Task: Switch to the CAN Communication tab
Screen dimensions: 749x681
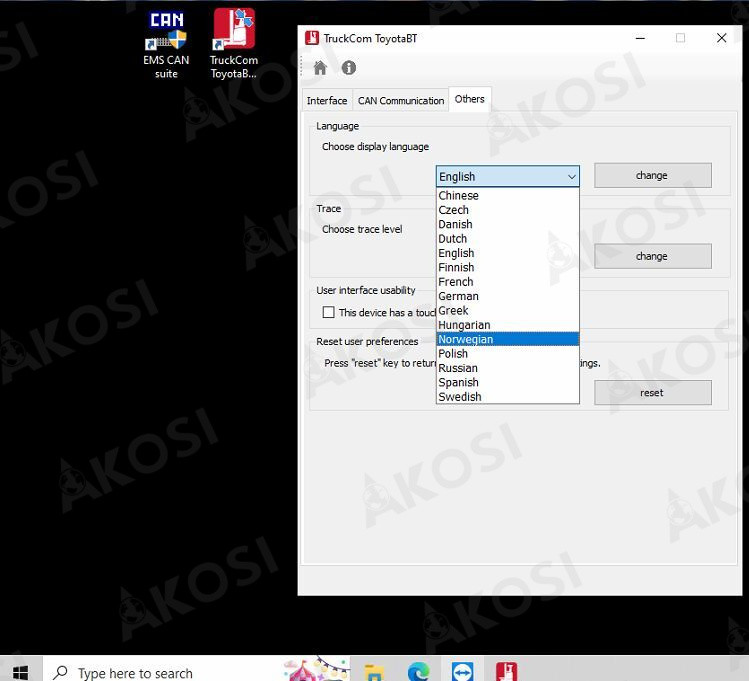Action: 400,101
